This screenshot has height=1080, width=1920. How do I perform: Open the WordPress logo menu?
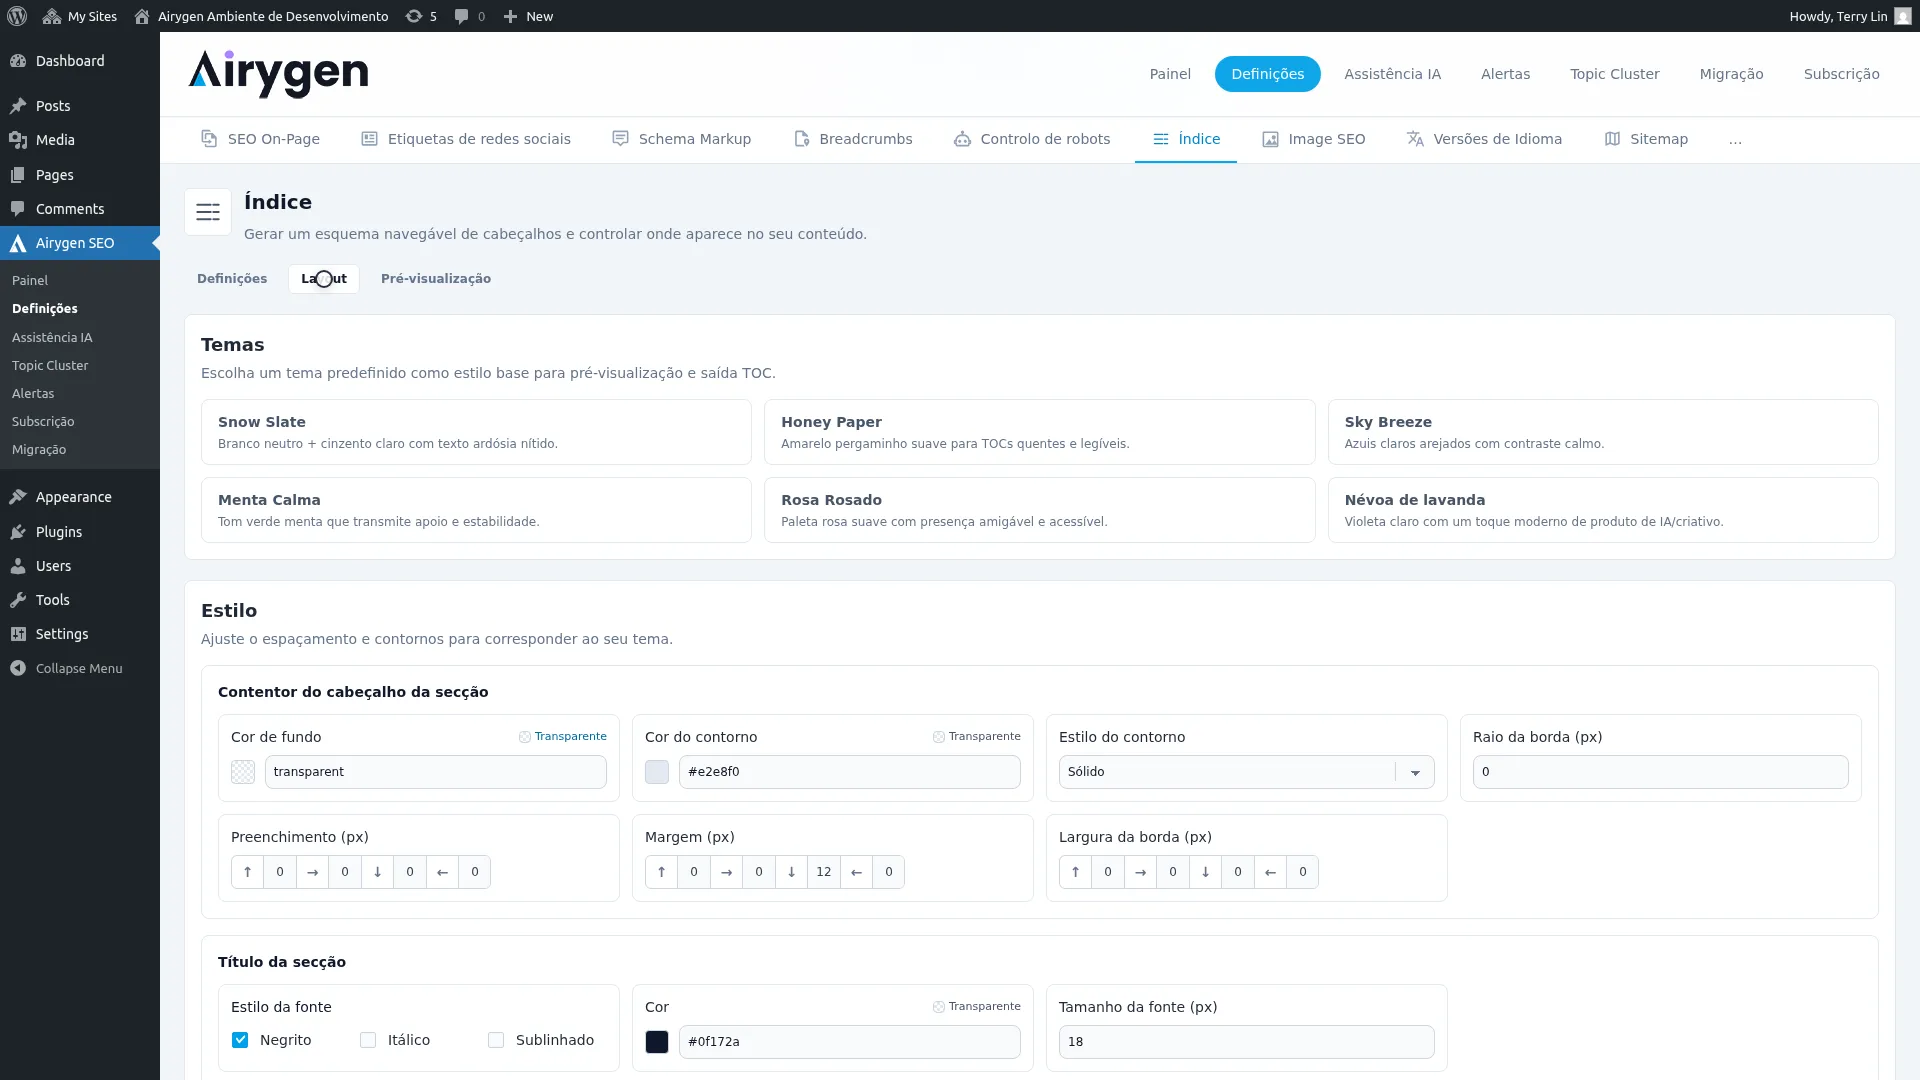(x=17, y=16)
